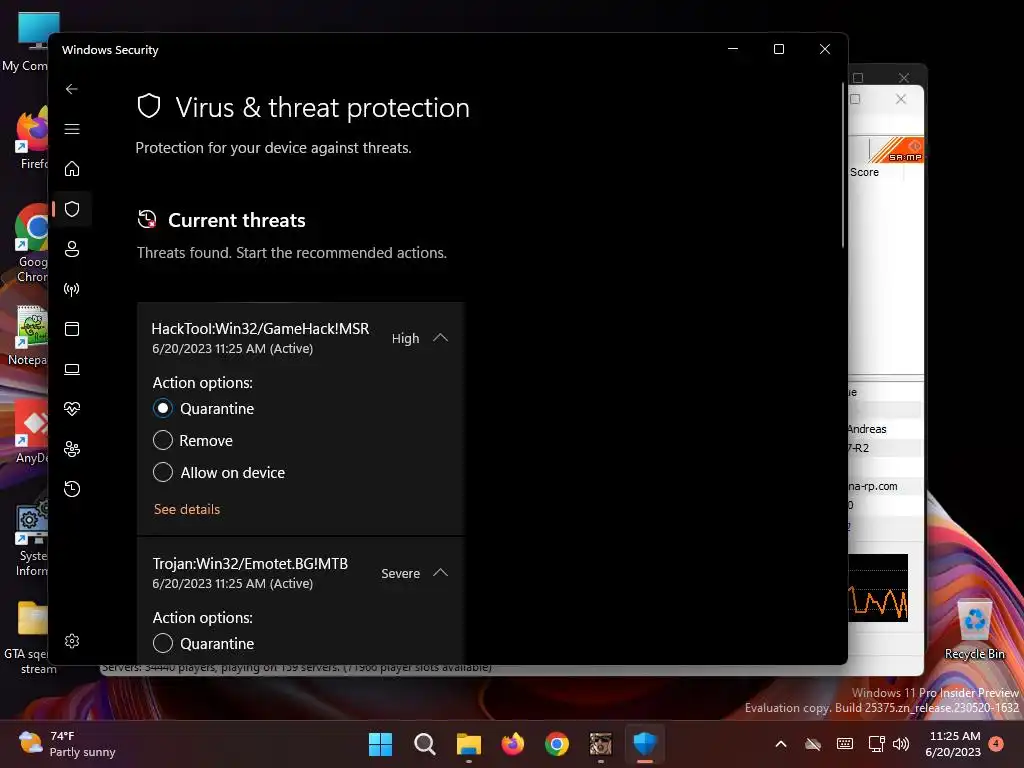Select Virus & threat protection shield icon
Screen dimensions: 1024x768
(72, 209)
